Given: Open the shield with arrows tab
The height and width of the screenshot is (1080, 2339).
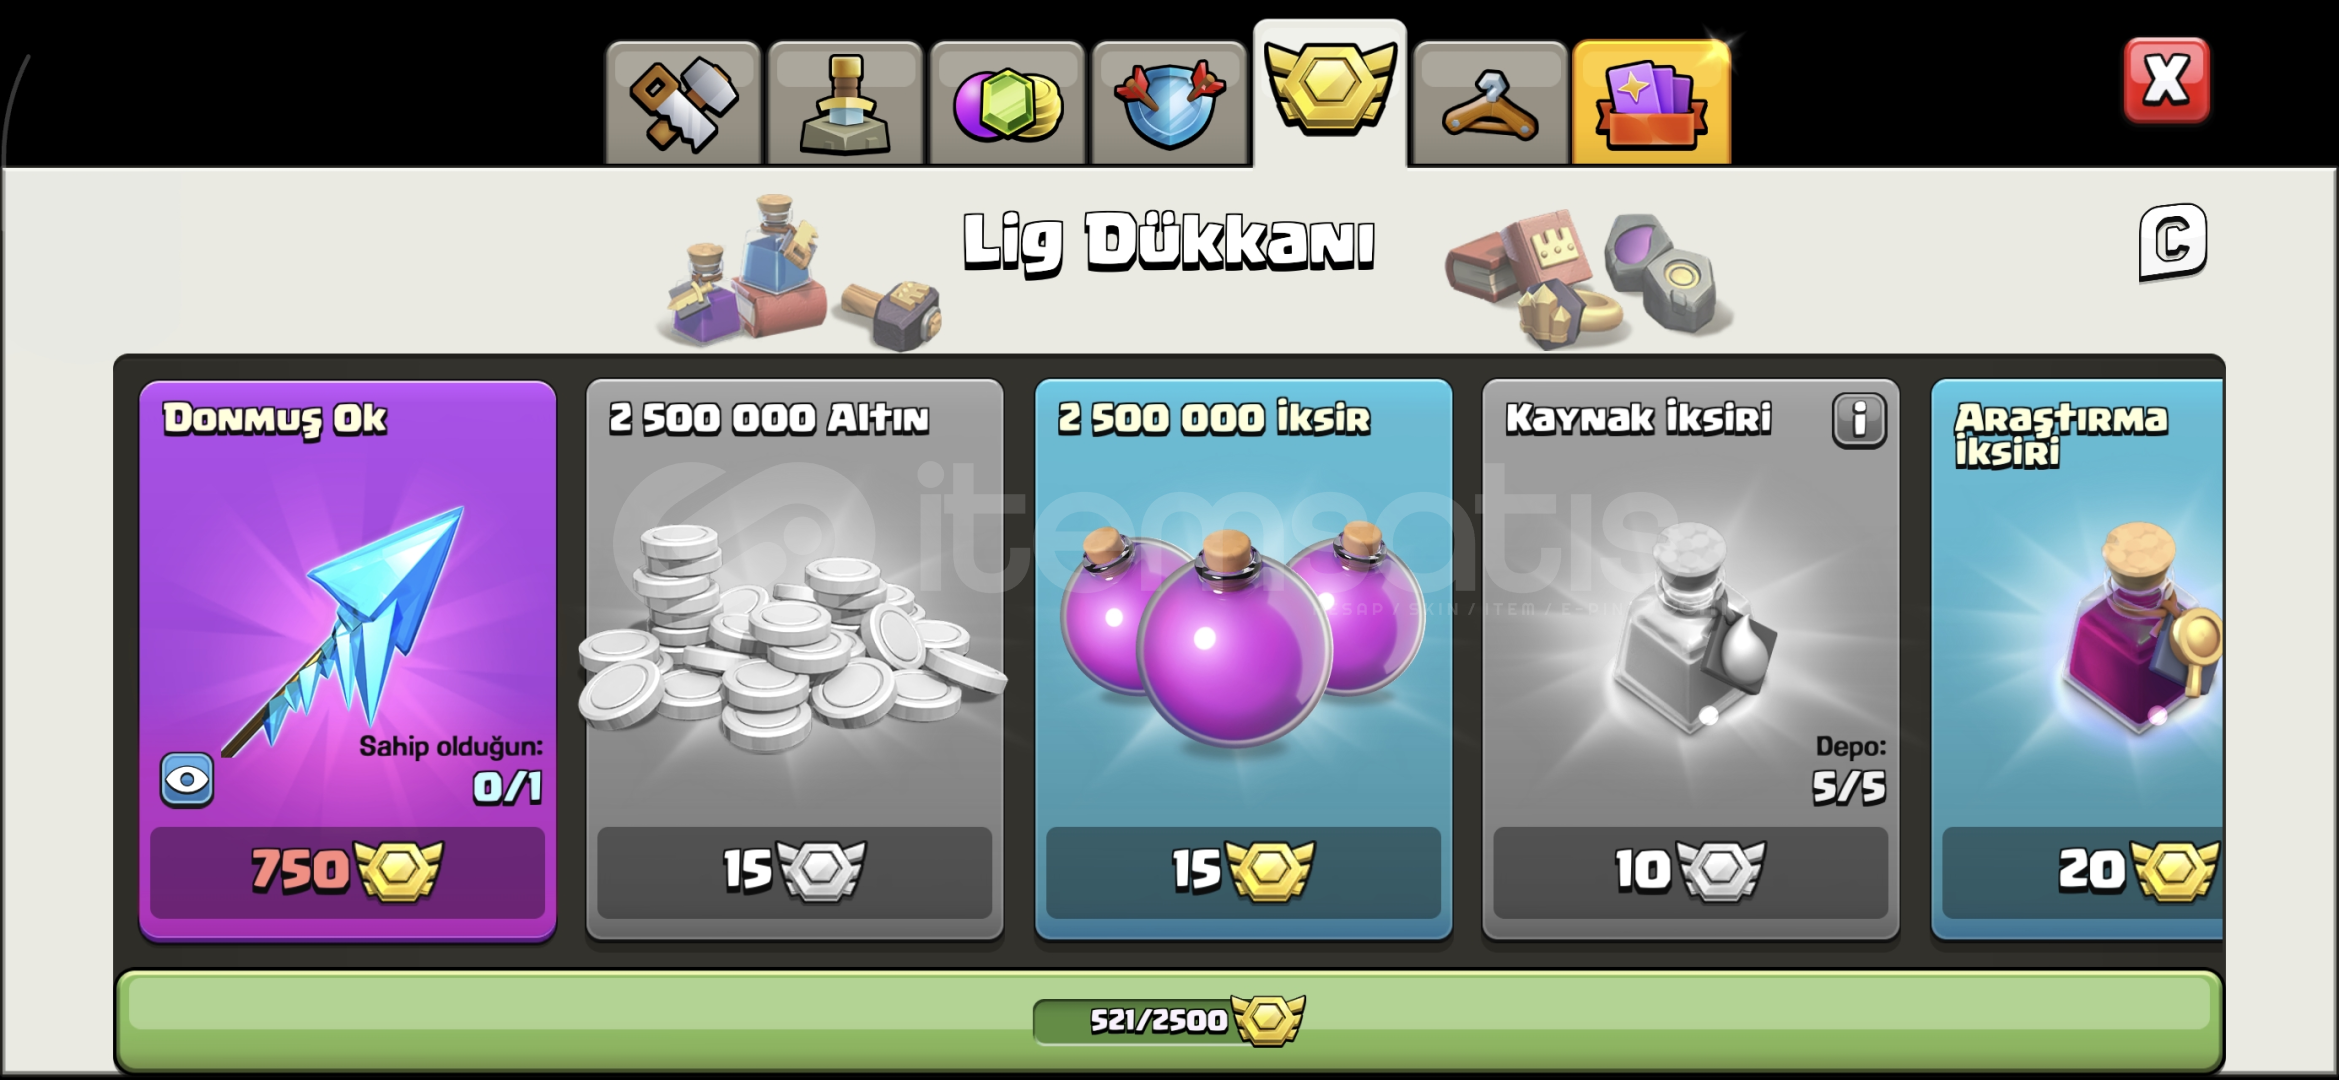Looking at the screenshot, I should 1169,104.
